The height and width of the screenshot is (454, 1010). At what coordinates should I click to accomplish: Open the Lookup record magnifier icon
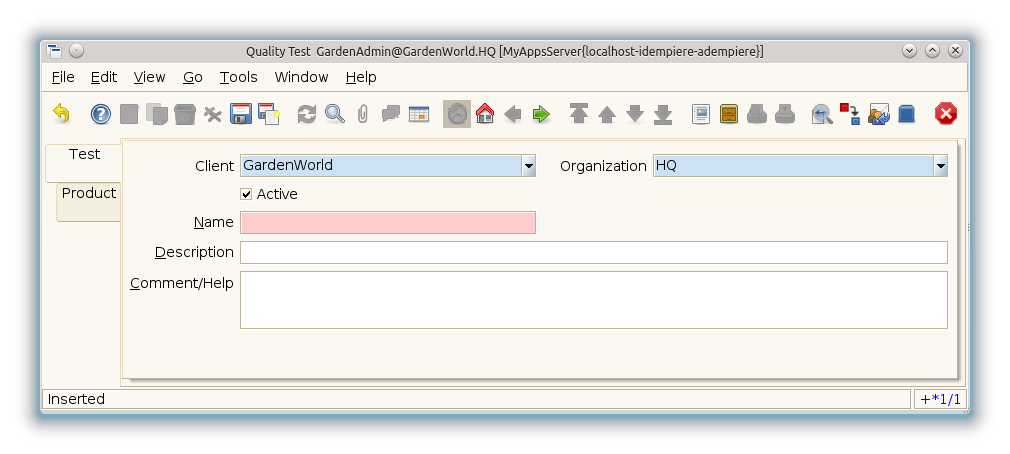pos(335,114)
